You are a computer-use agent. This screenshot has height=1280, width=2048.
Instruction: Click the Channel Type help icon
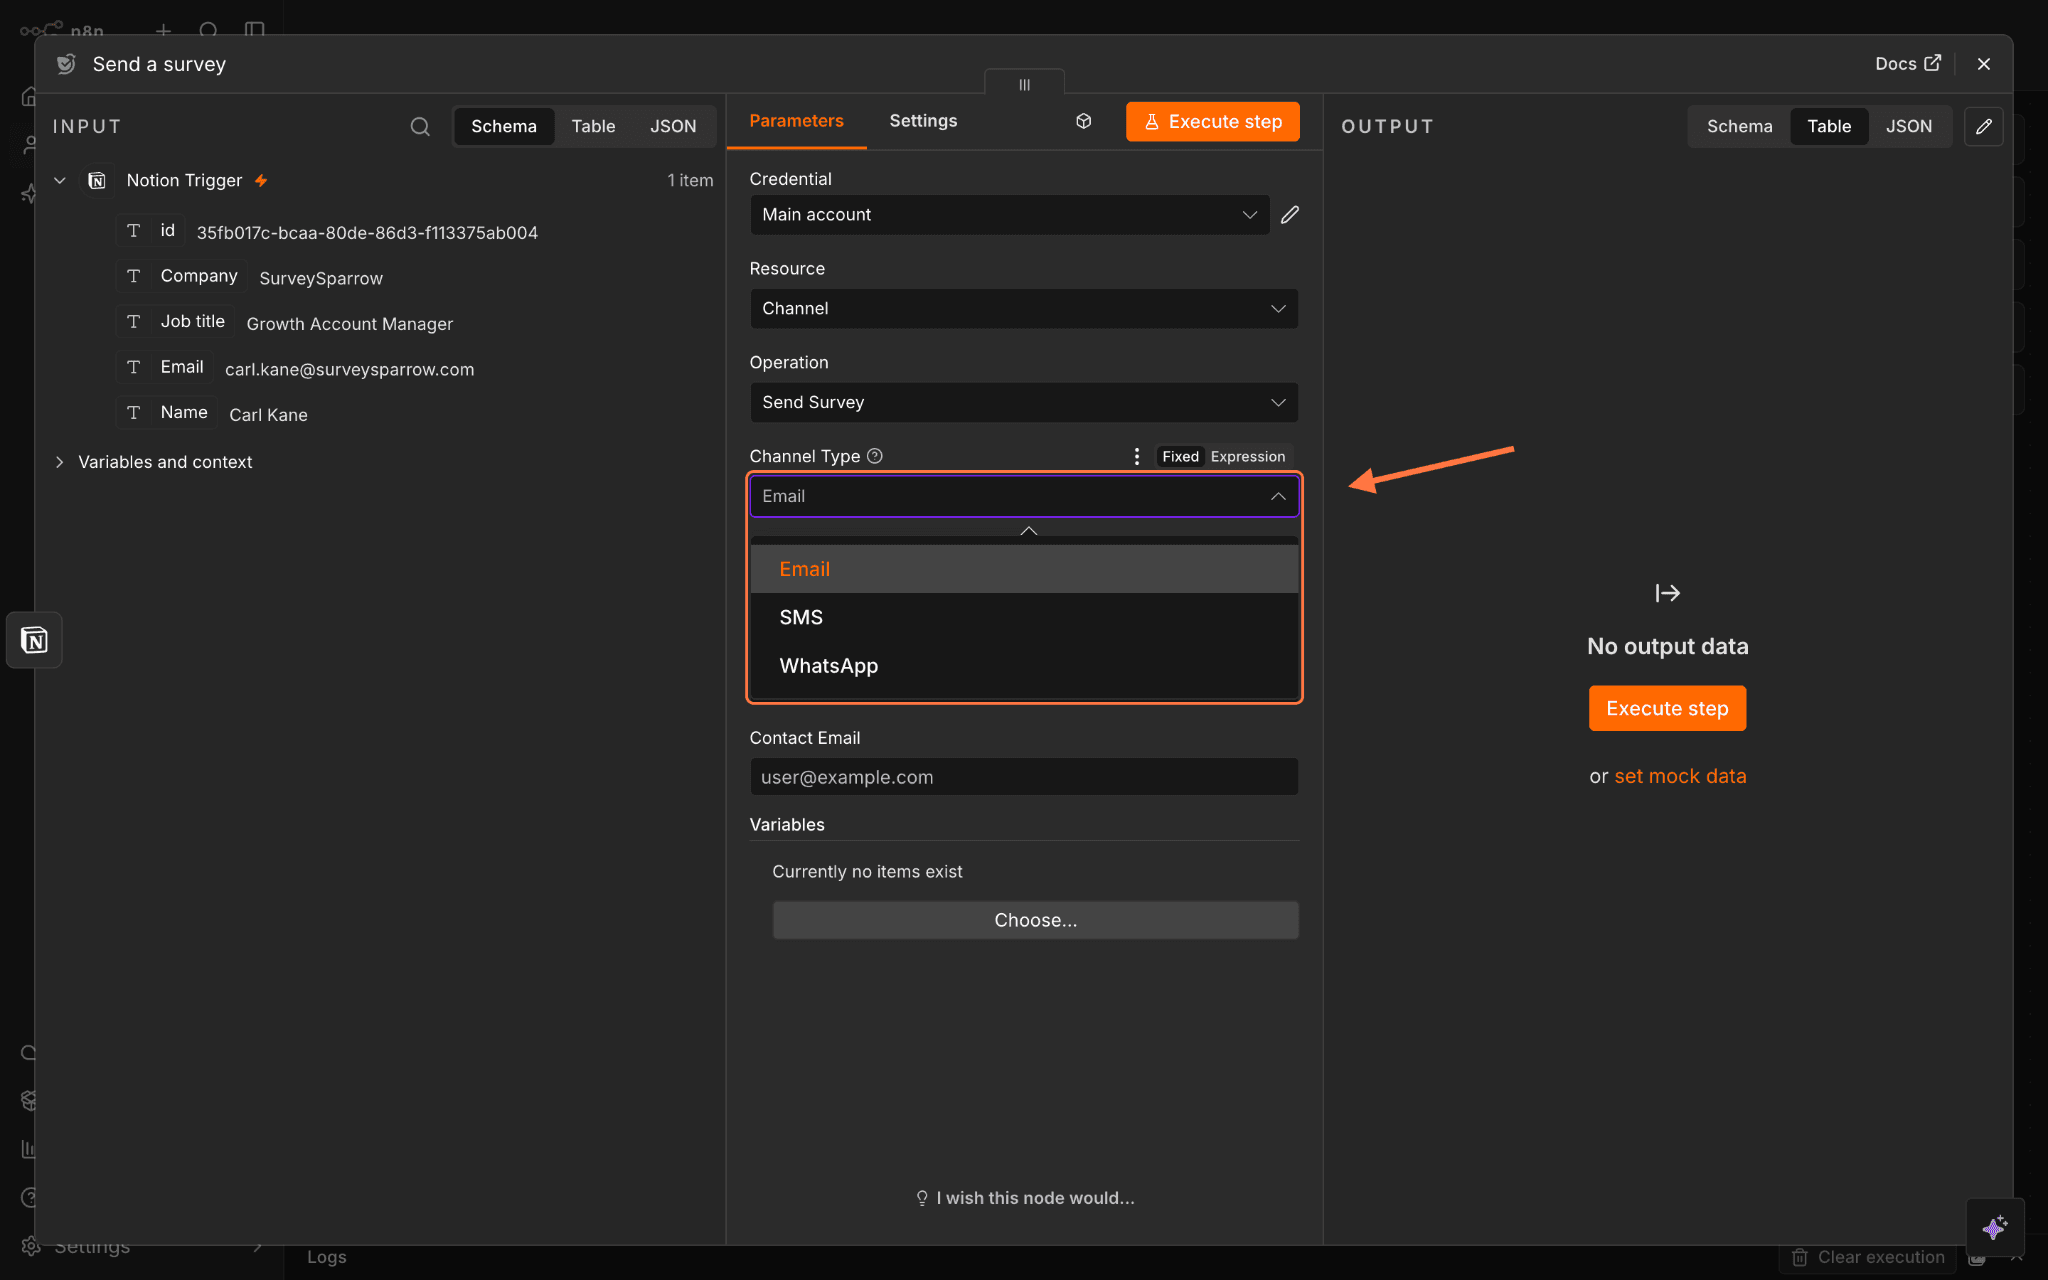click(x=875, y=457)
